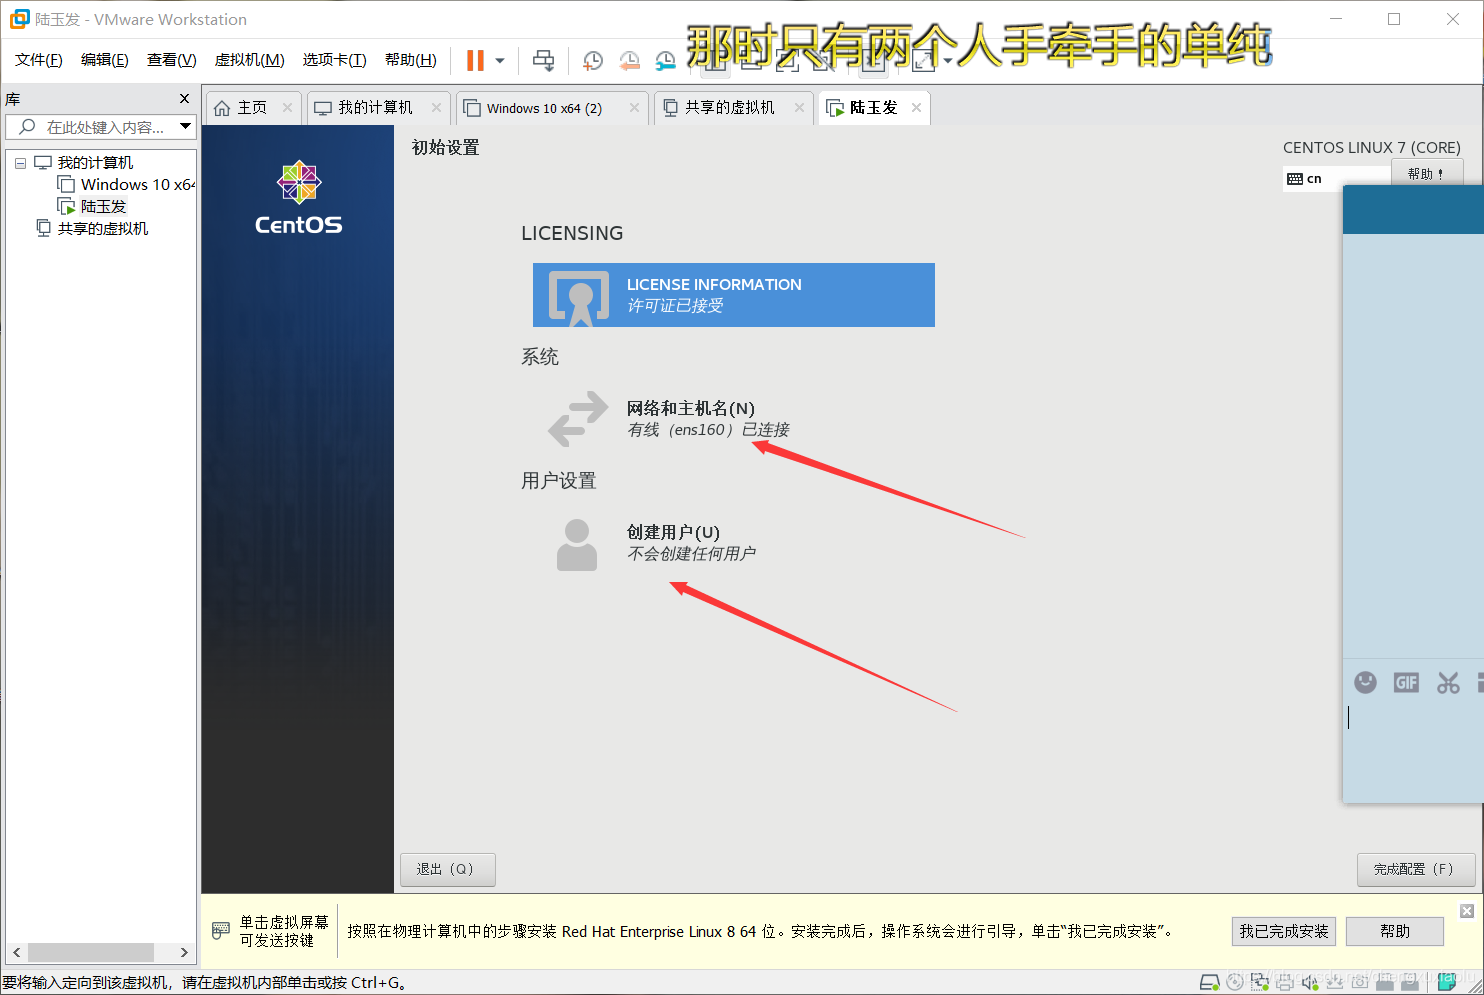This screenshot has width=1484, height=995.
Task: Click the camera device status icon
Action: point(1360,982)
